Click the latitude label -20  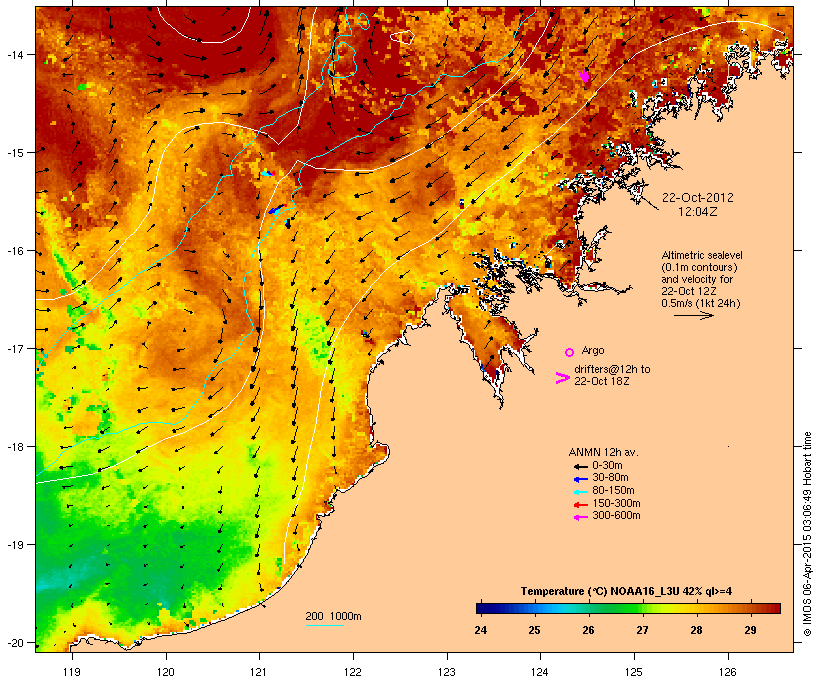[14, 643]
